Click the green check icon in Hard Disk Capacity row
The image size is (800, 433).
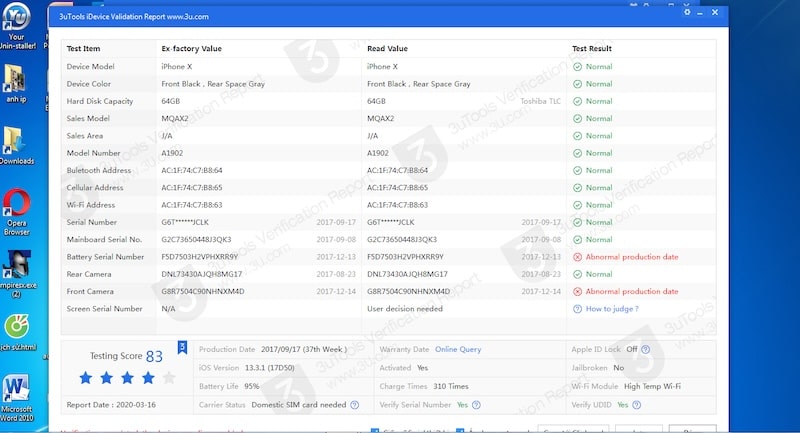point(577,101)
